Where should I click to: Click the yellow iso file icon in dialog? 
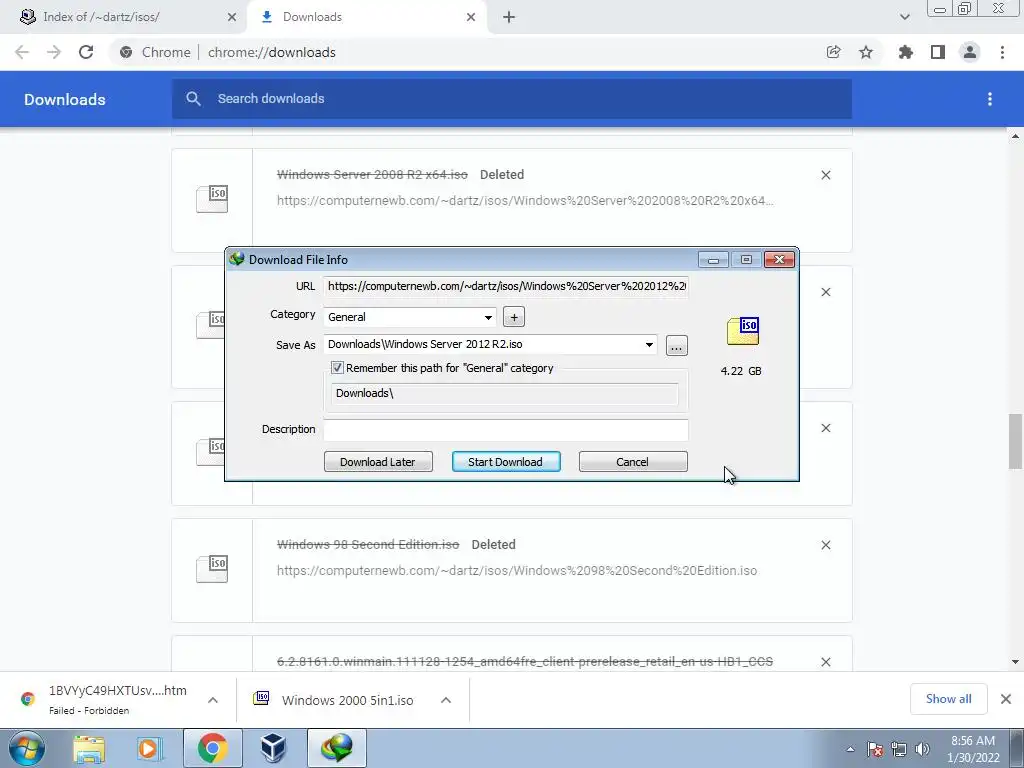click(x=743, y=331)
